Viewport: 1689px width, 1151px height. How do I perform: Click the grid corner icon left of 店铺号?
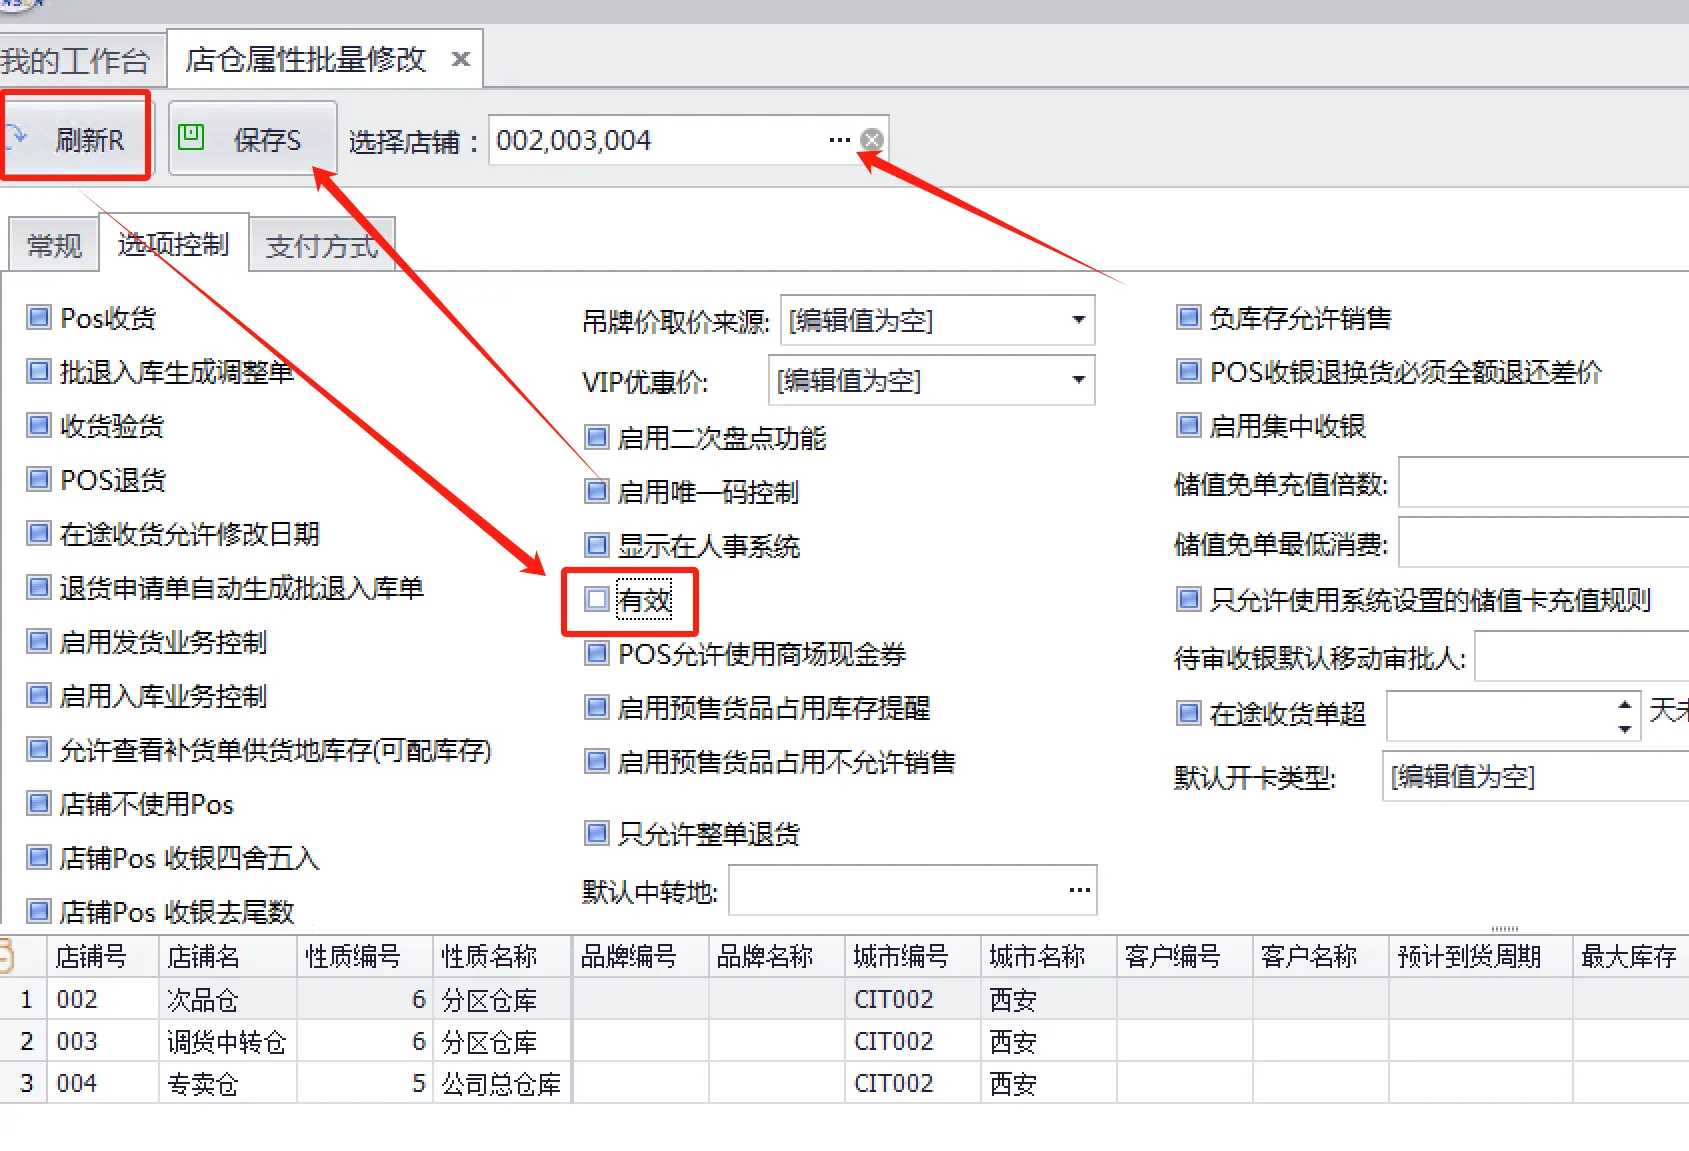[x=8, y=956]
